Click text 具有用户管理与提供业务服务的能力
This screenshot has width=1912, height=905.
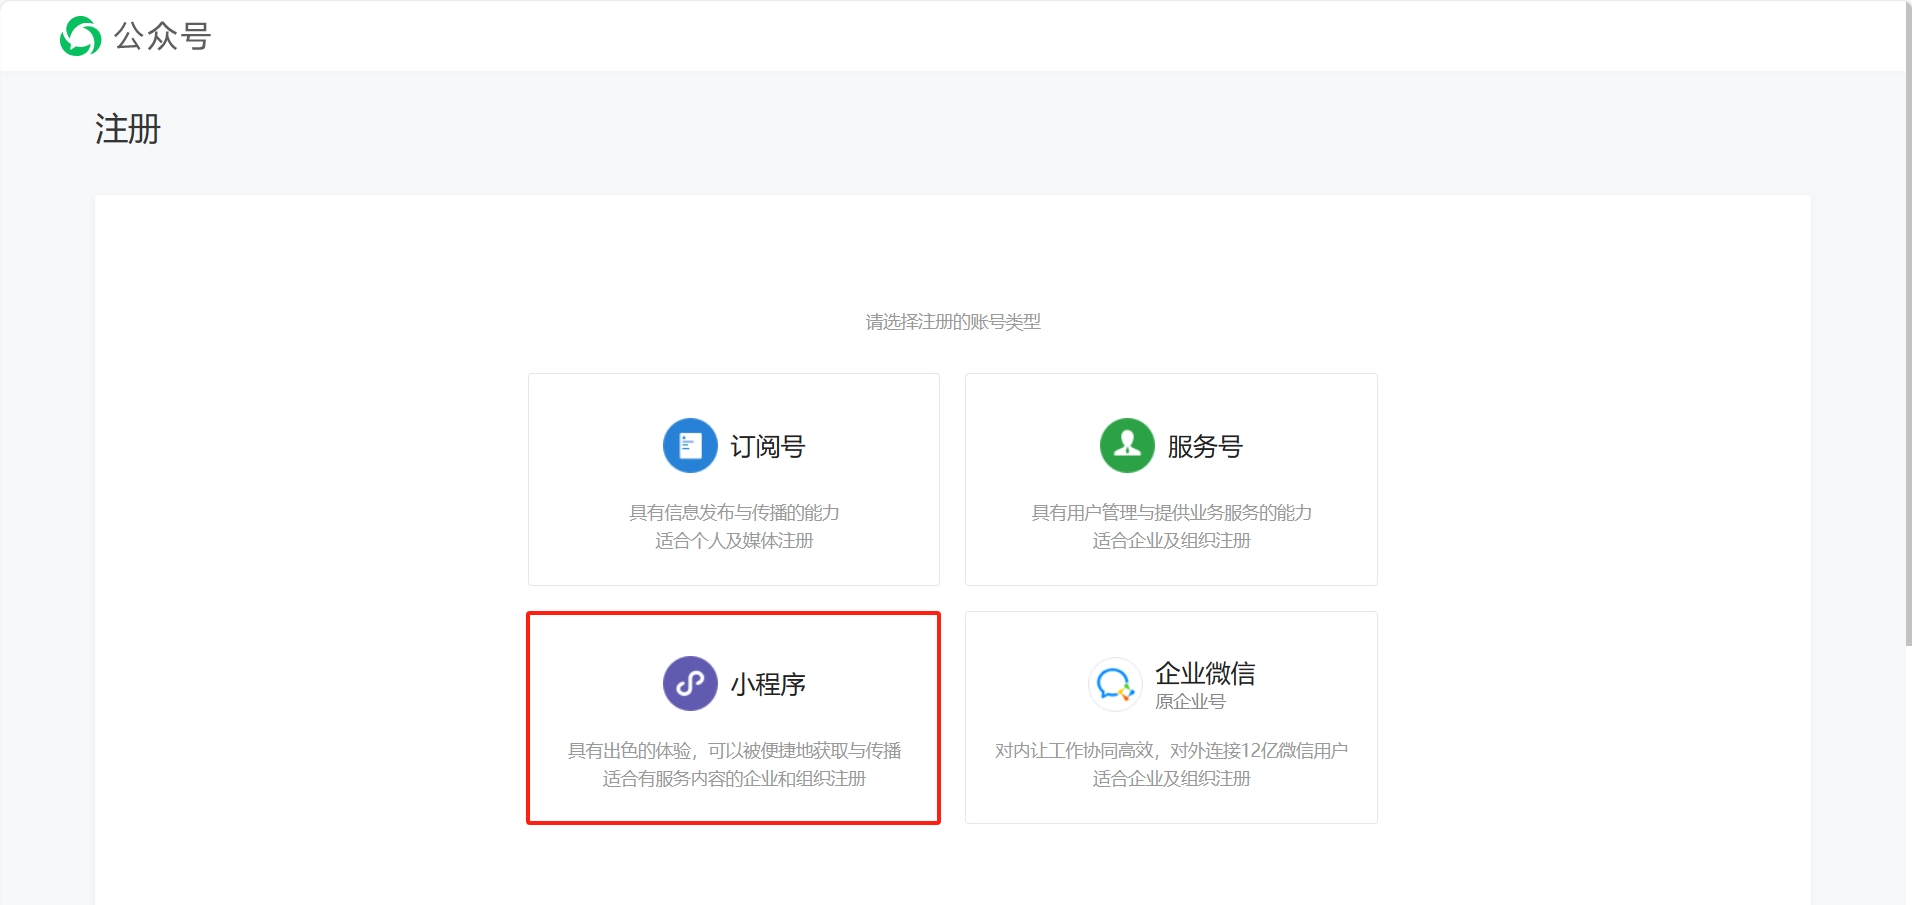(1171, 512)
